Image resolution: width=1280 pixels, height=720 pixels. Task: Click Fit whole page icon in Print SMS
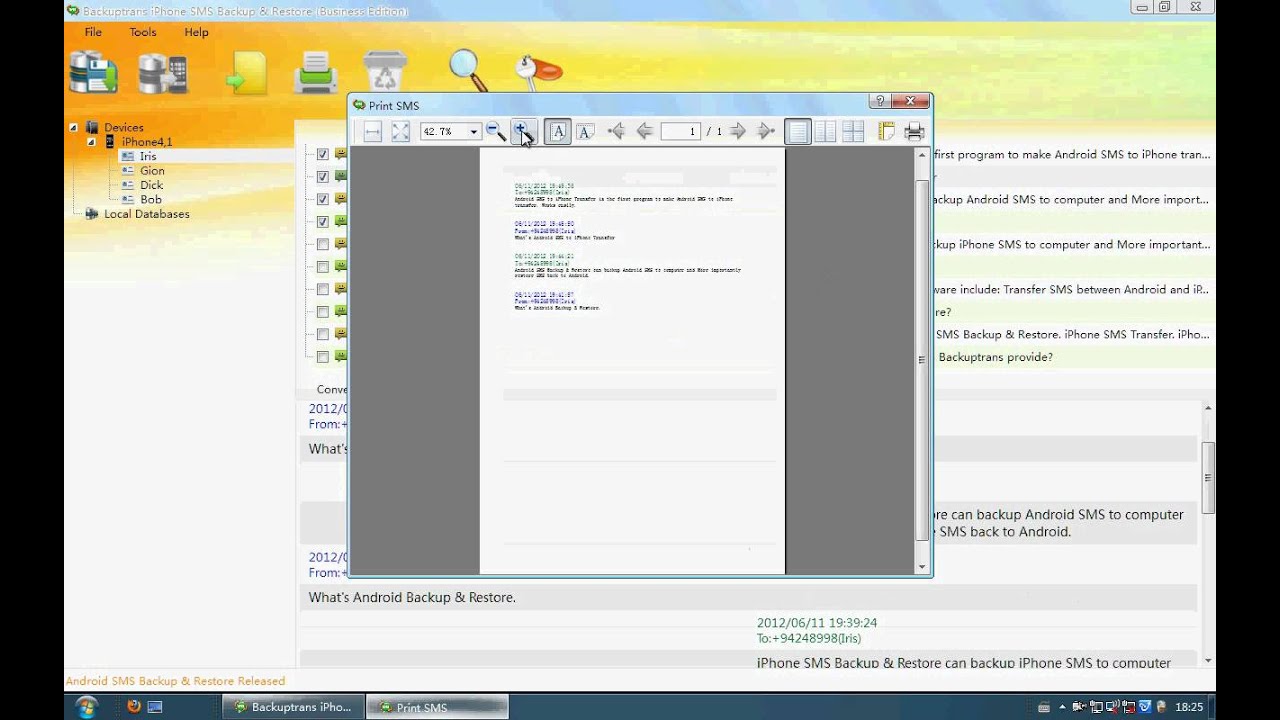(x=400, y=132)
